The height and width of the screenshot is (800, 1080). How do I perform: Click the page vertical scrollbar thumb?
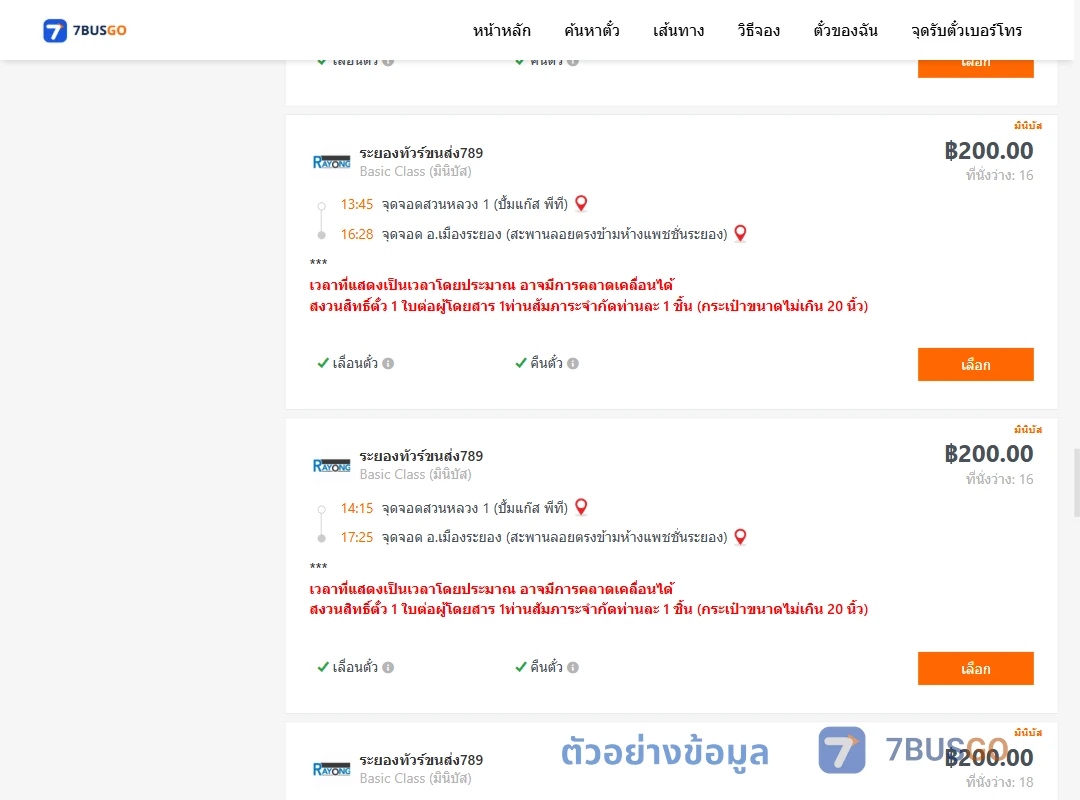point(1077,482)
